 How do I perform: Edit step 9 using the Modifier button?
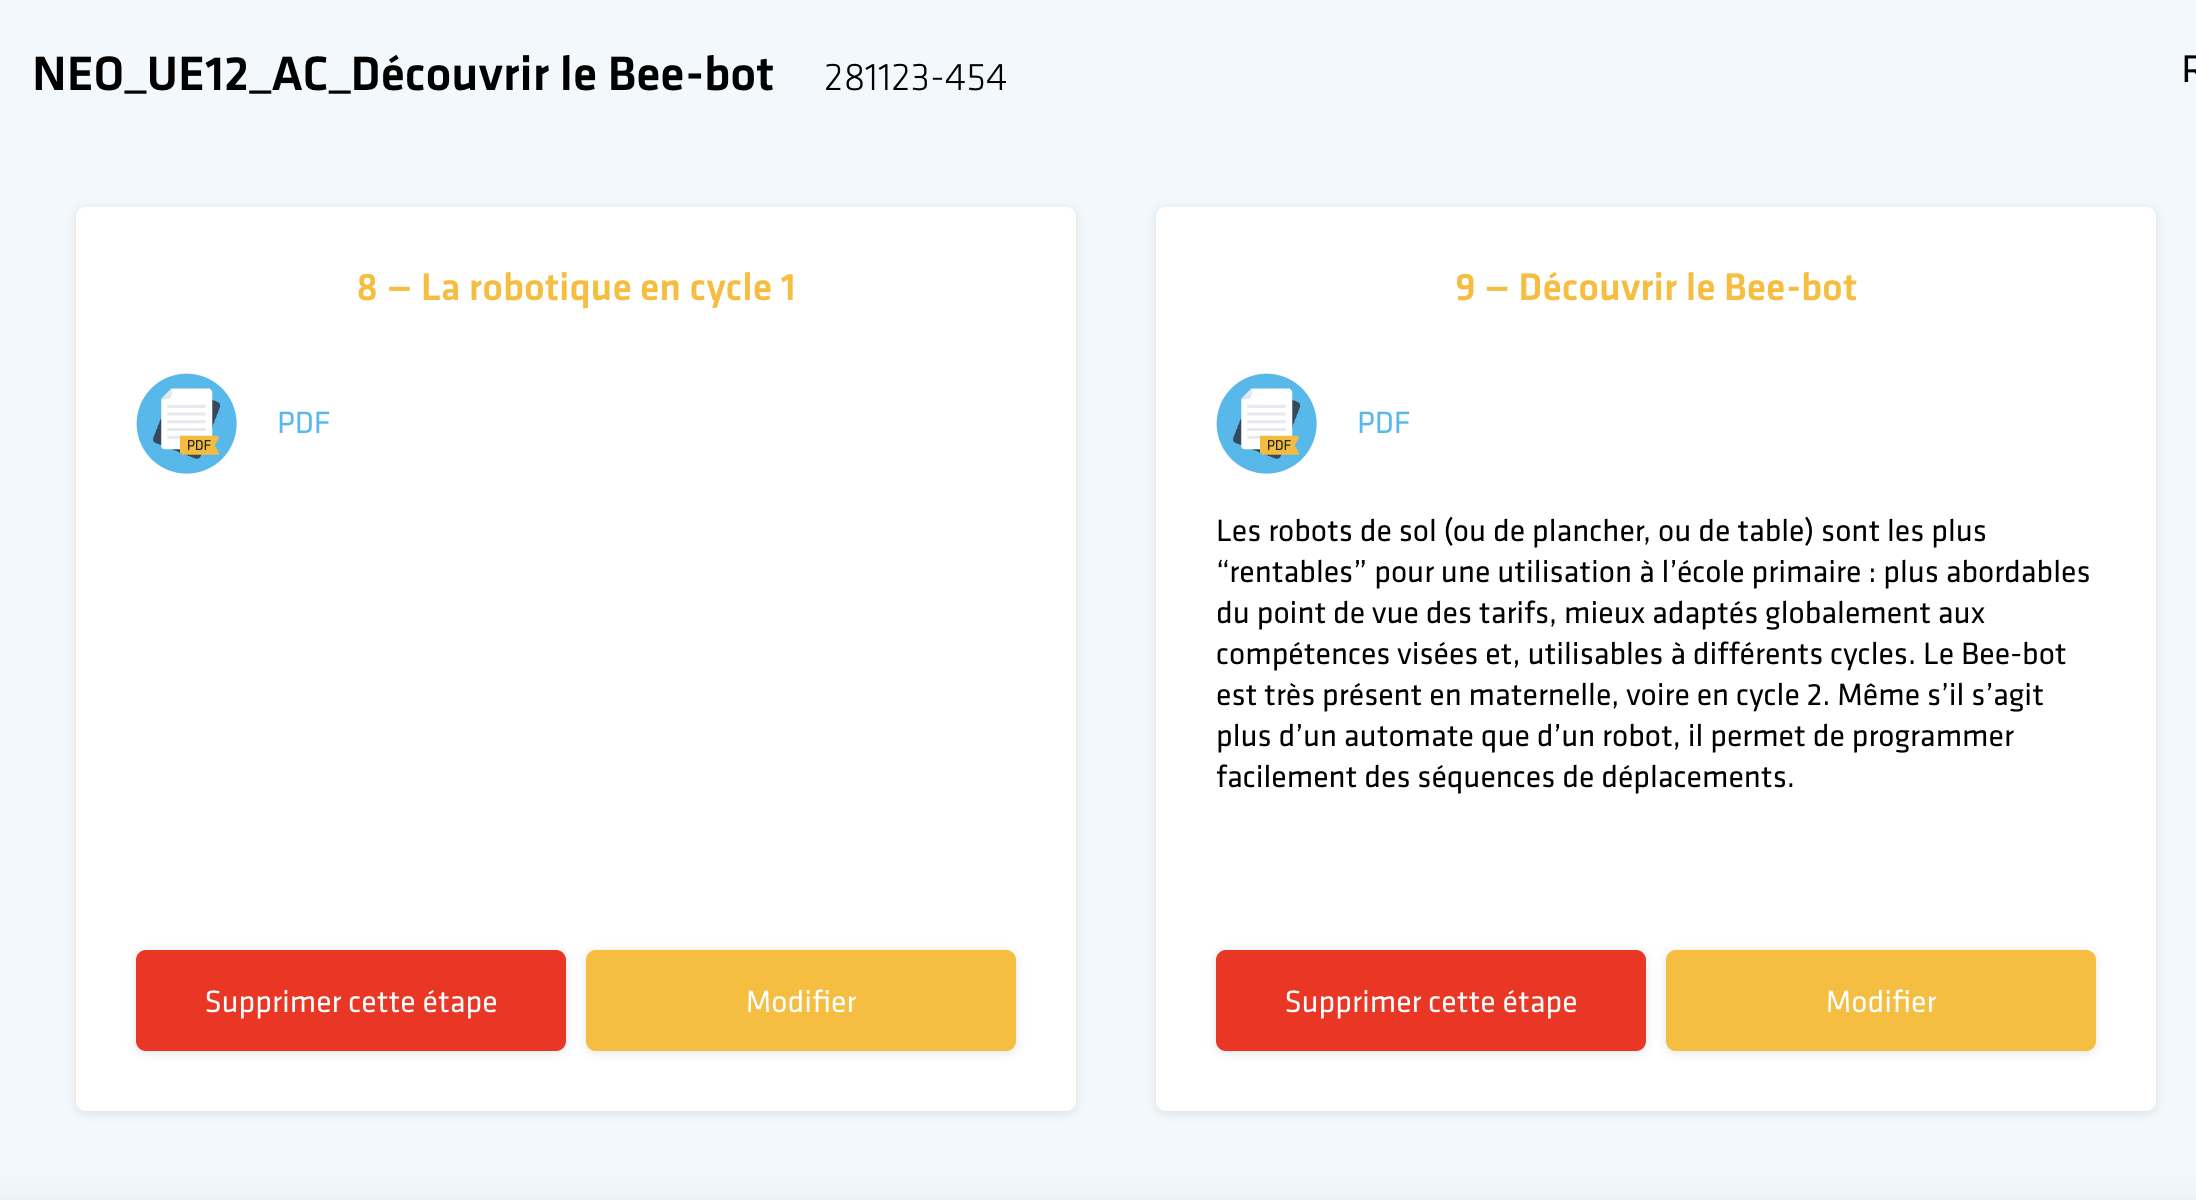tap(1881, 1000)
